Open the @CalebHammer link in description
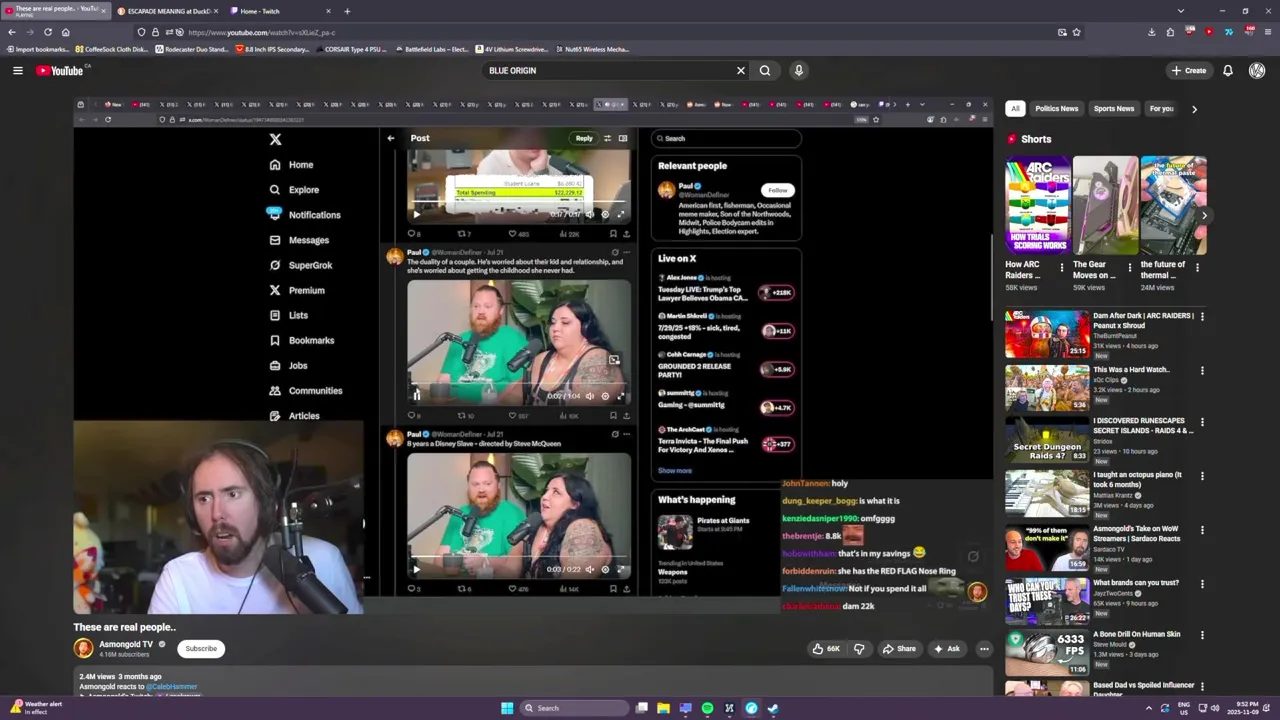This screenshot has height=720, width=1280. click(x=172, y=687)
